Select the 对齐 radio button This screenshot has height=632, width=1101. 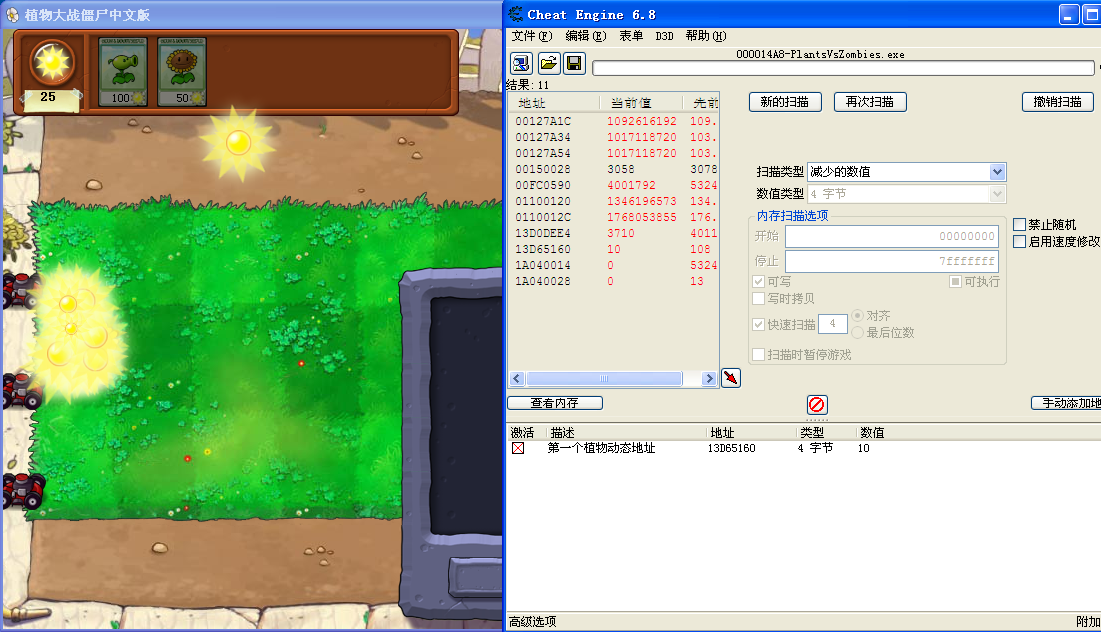click(x=857, y=315)
